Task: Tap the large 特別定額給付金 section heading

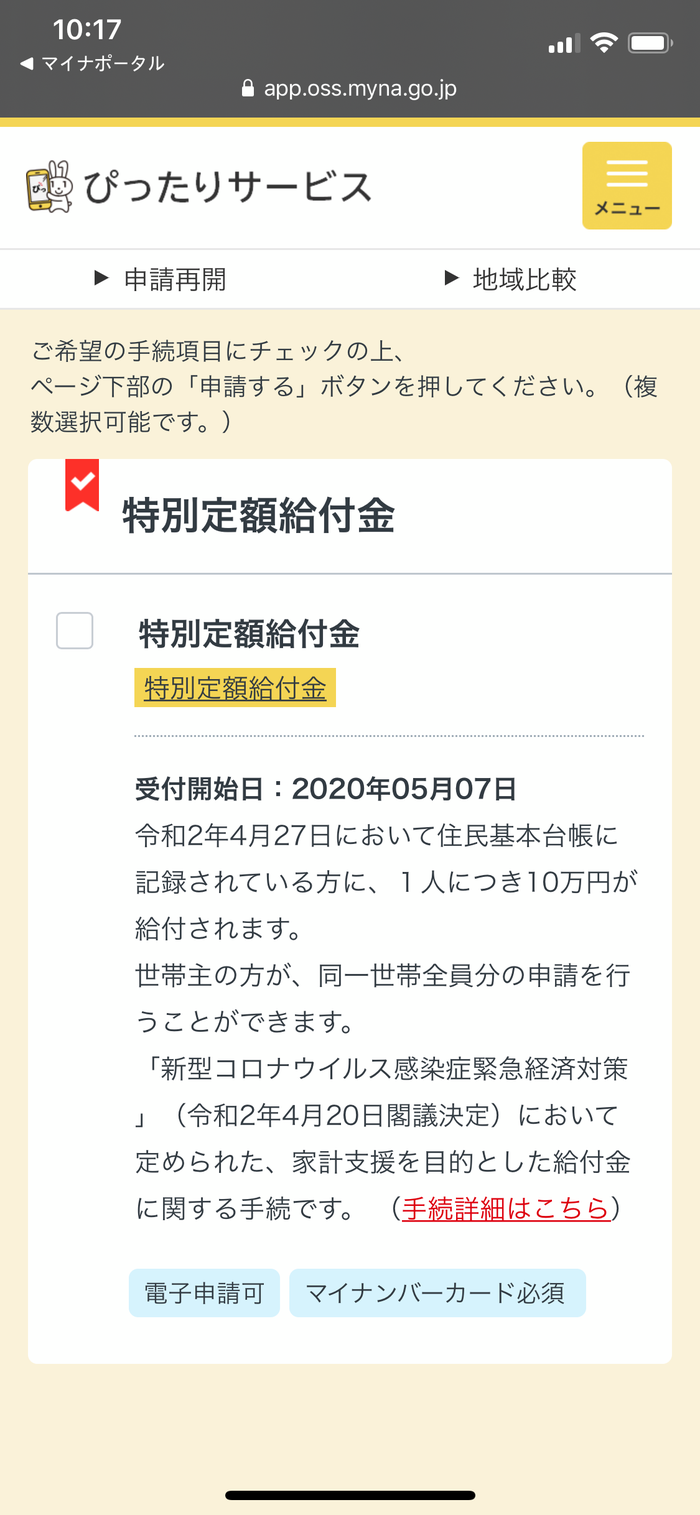Action: tap(258, 516)
